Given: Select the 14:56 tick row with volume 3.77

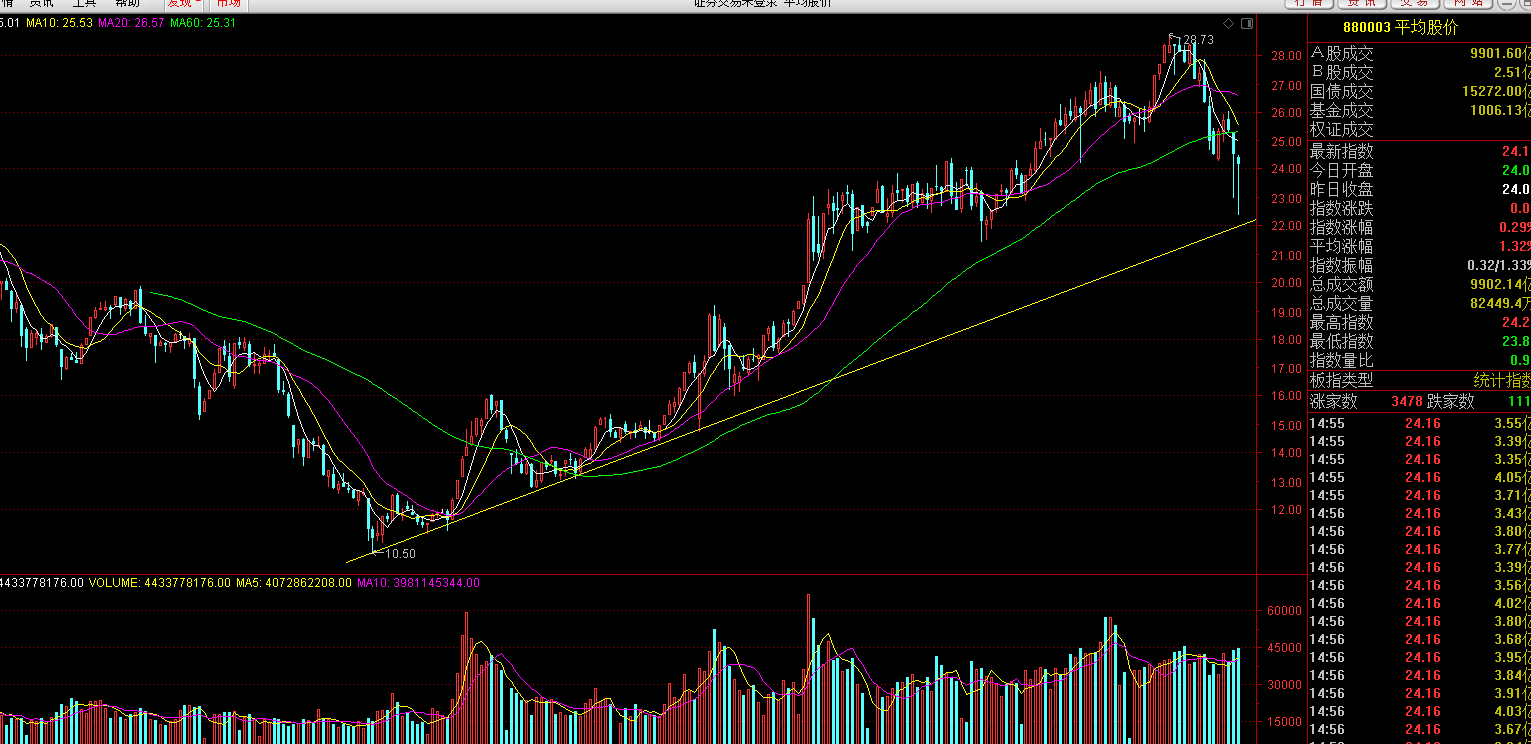Looking at the screenshot, I should tap(1420, 549).
